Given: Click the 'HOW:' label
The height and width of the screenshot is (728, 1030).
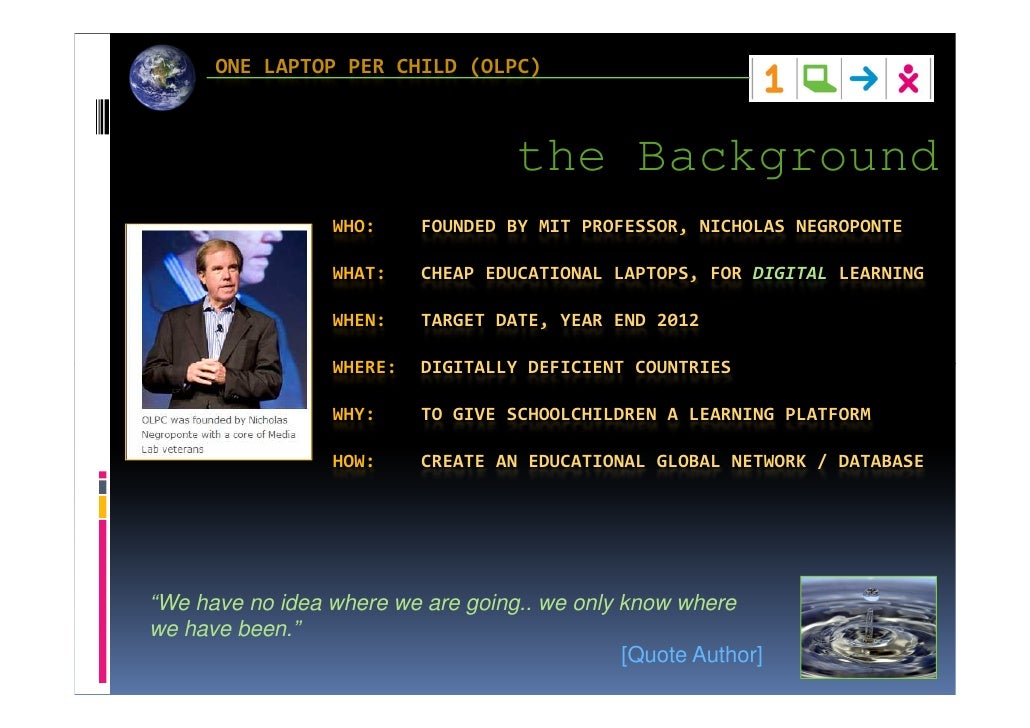Looking at the screenshot, I should click(x=353, y=461).
